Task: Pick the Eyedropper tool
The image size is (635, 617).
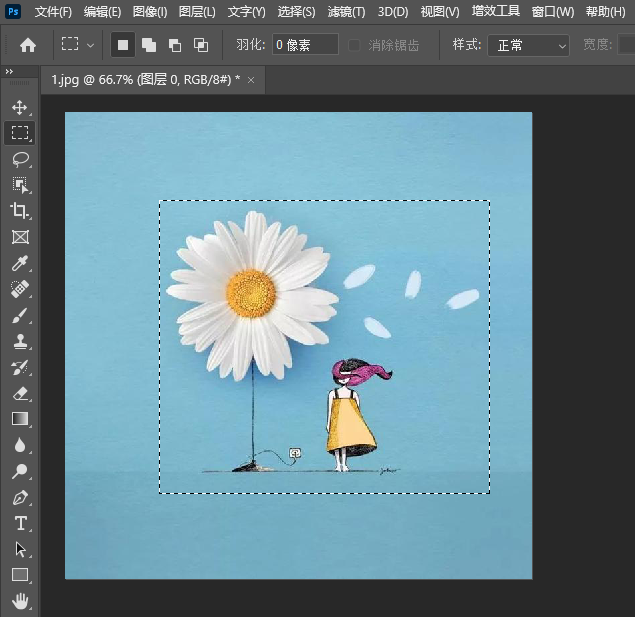Action: coord(20,263)
